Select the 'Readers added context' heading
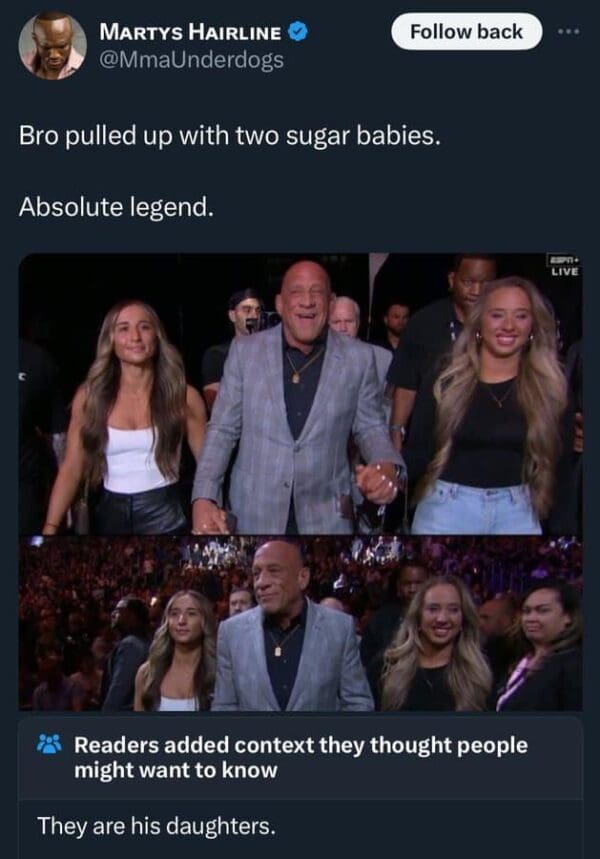 coord(301,758)
